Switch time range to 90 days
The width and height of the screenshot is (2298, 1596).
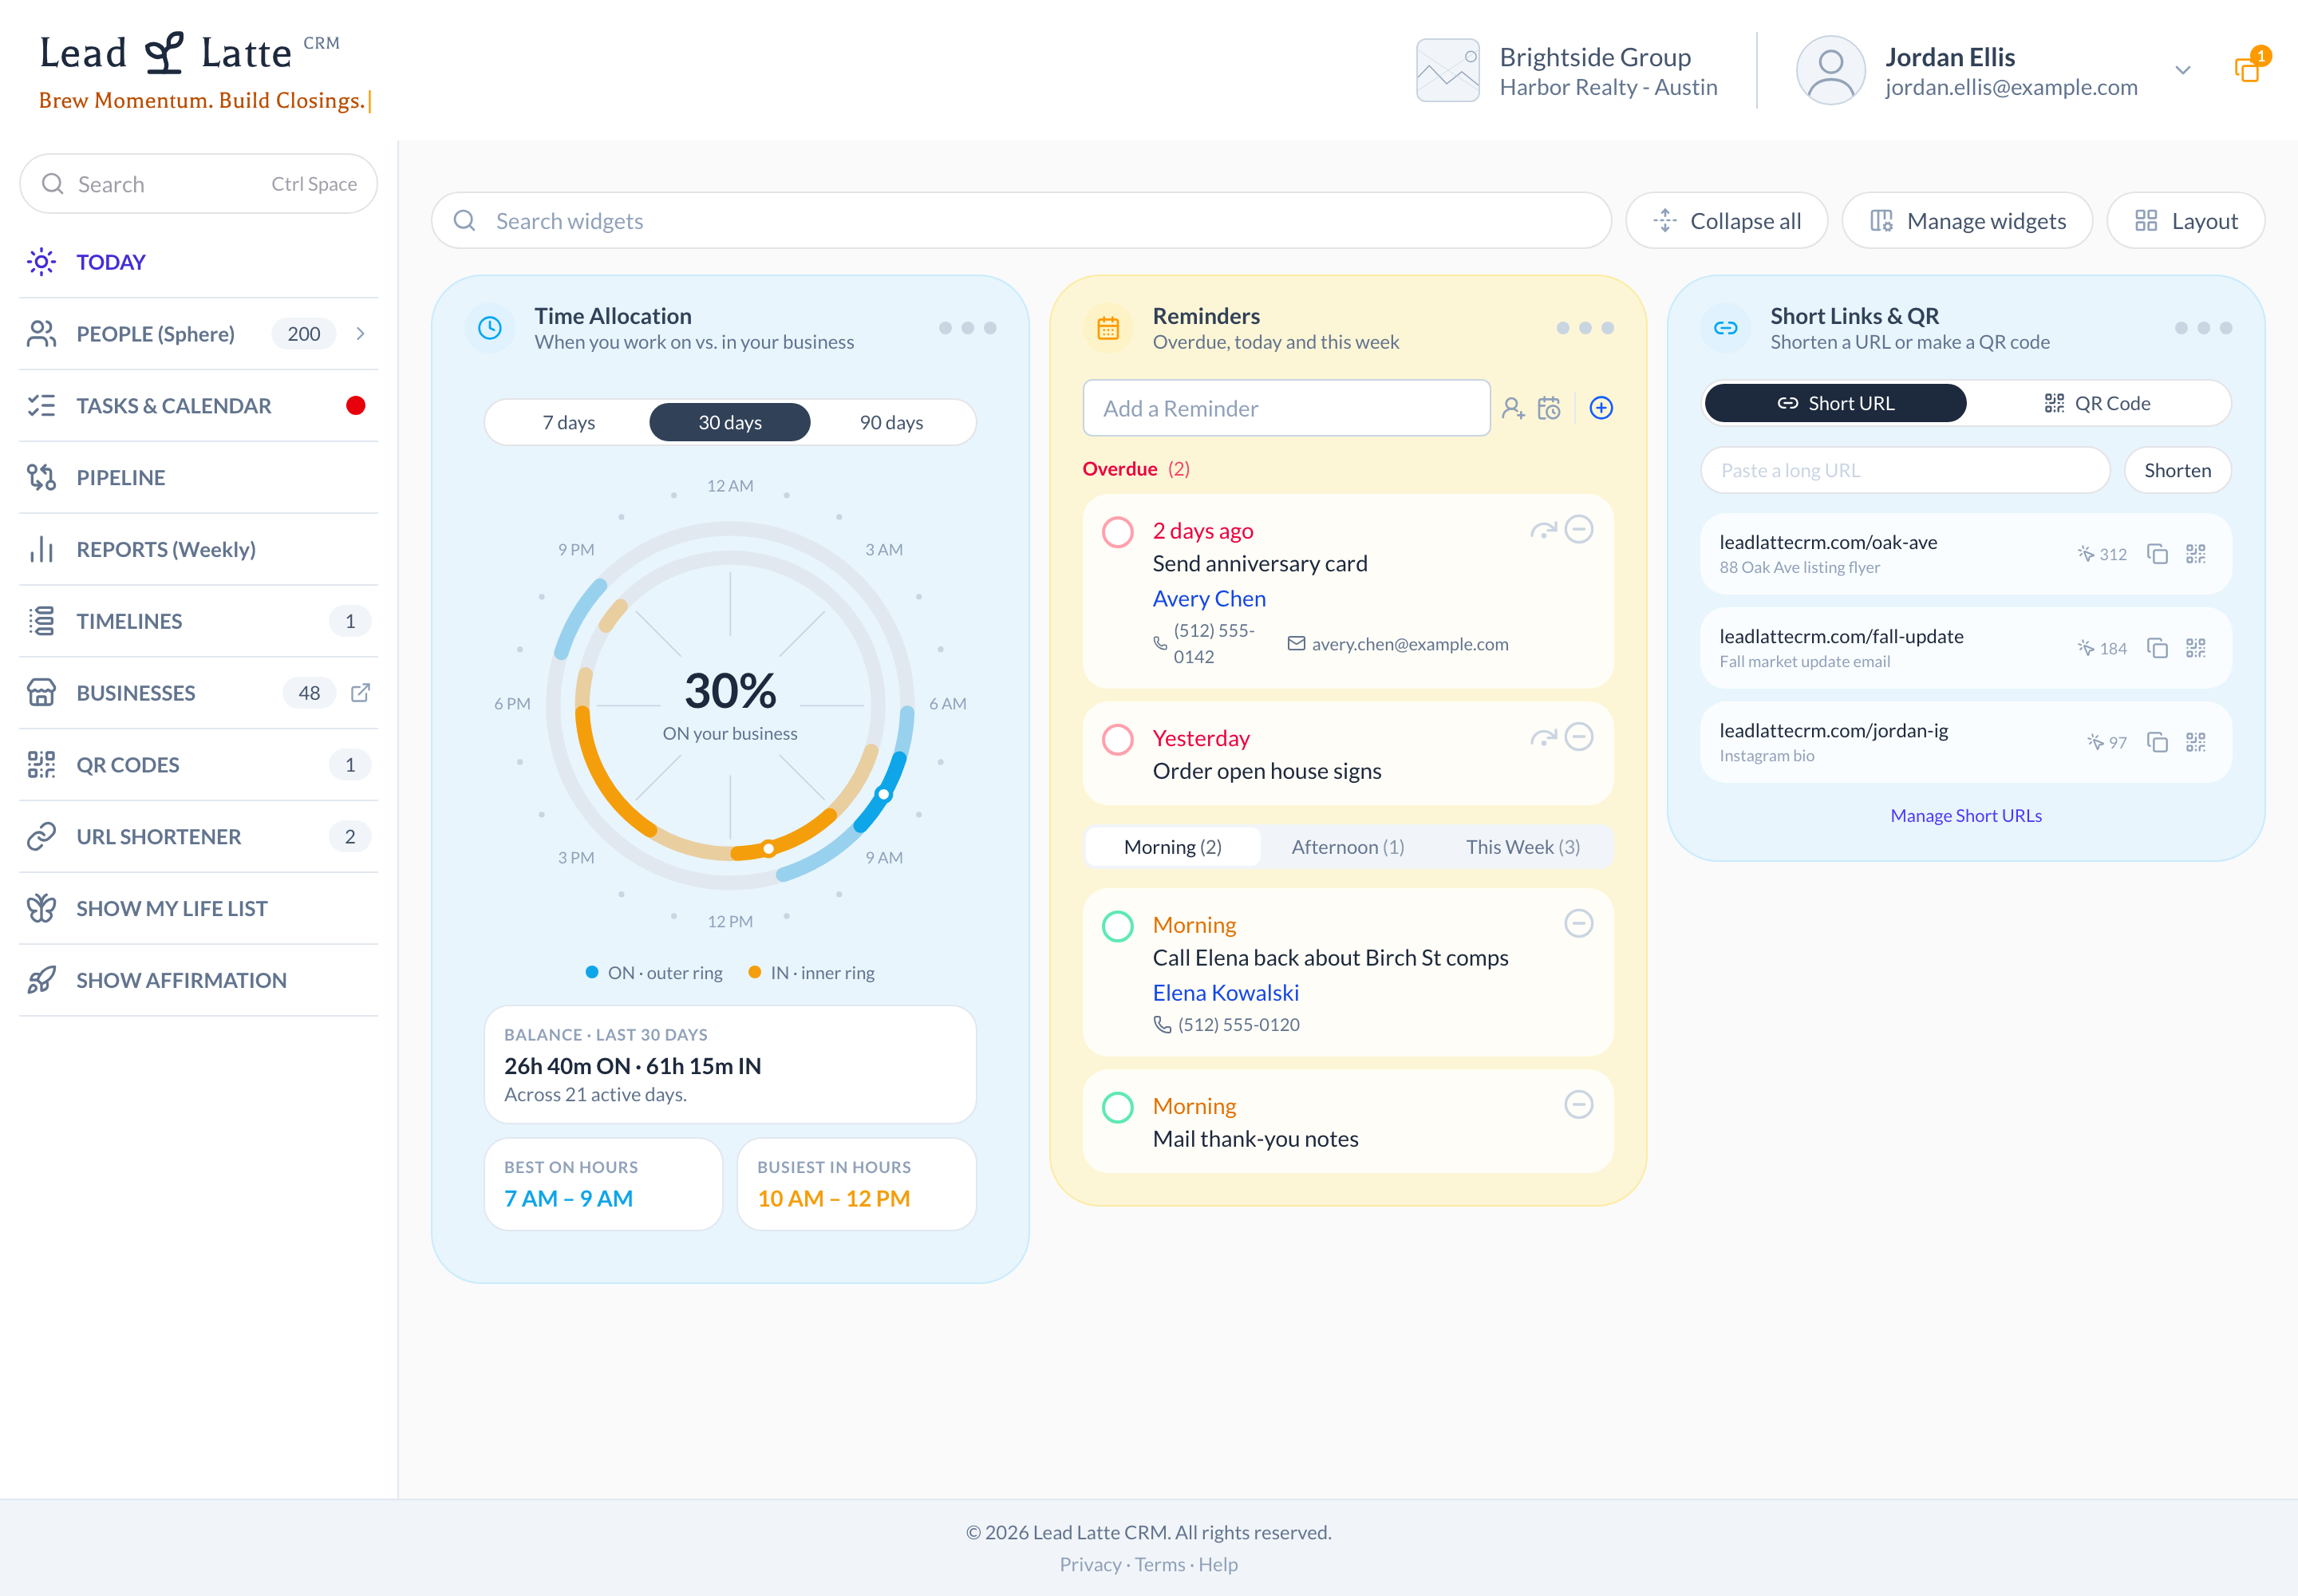[x=891, y=423]
